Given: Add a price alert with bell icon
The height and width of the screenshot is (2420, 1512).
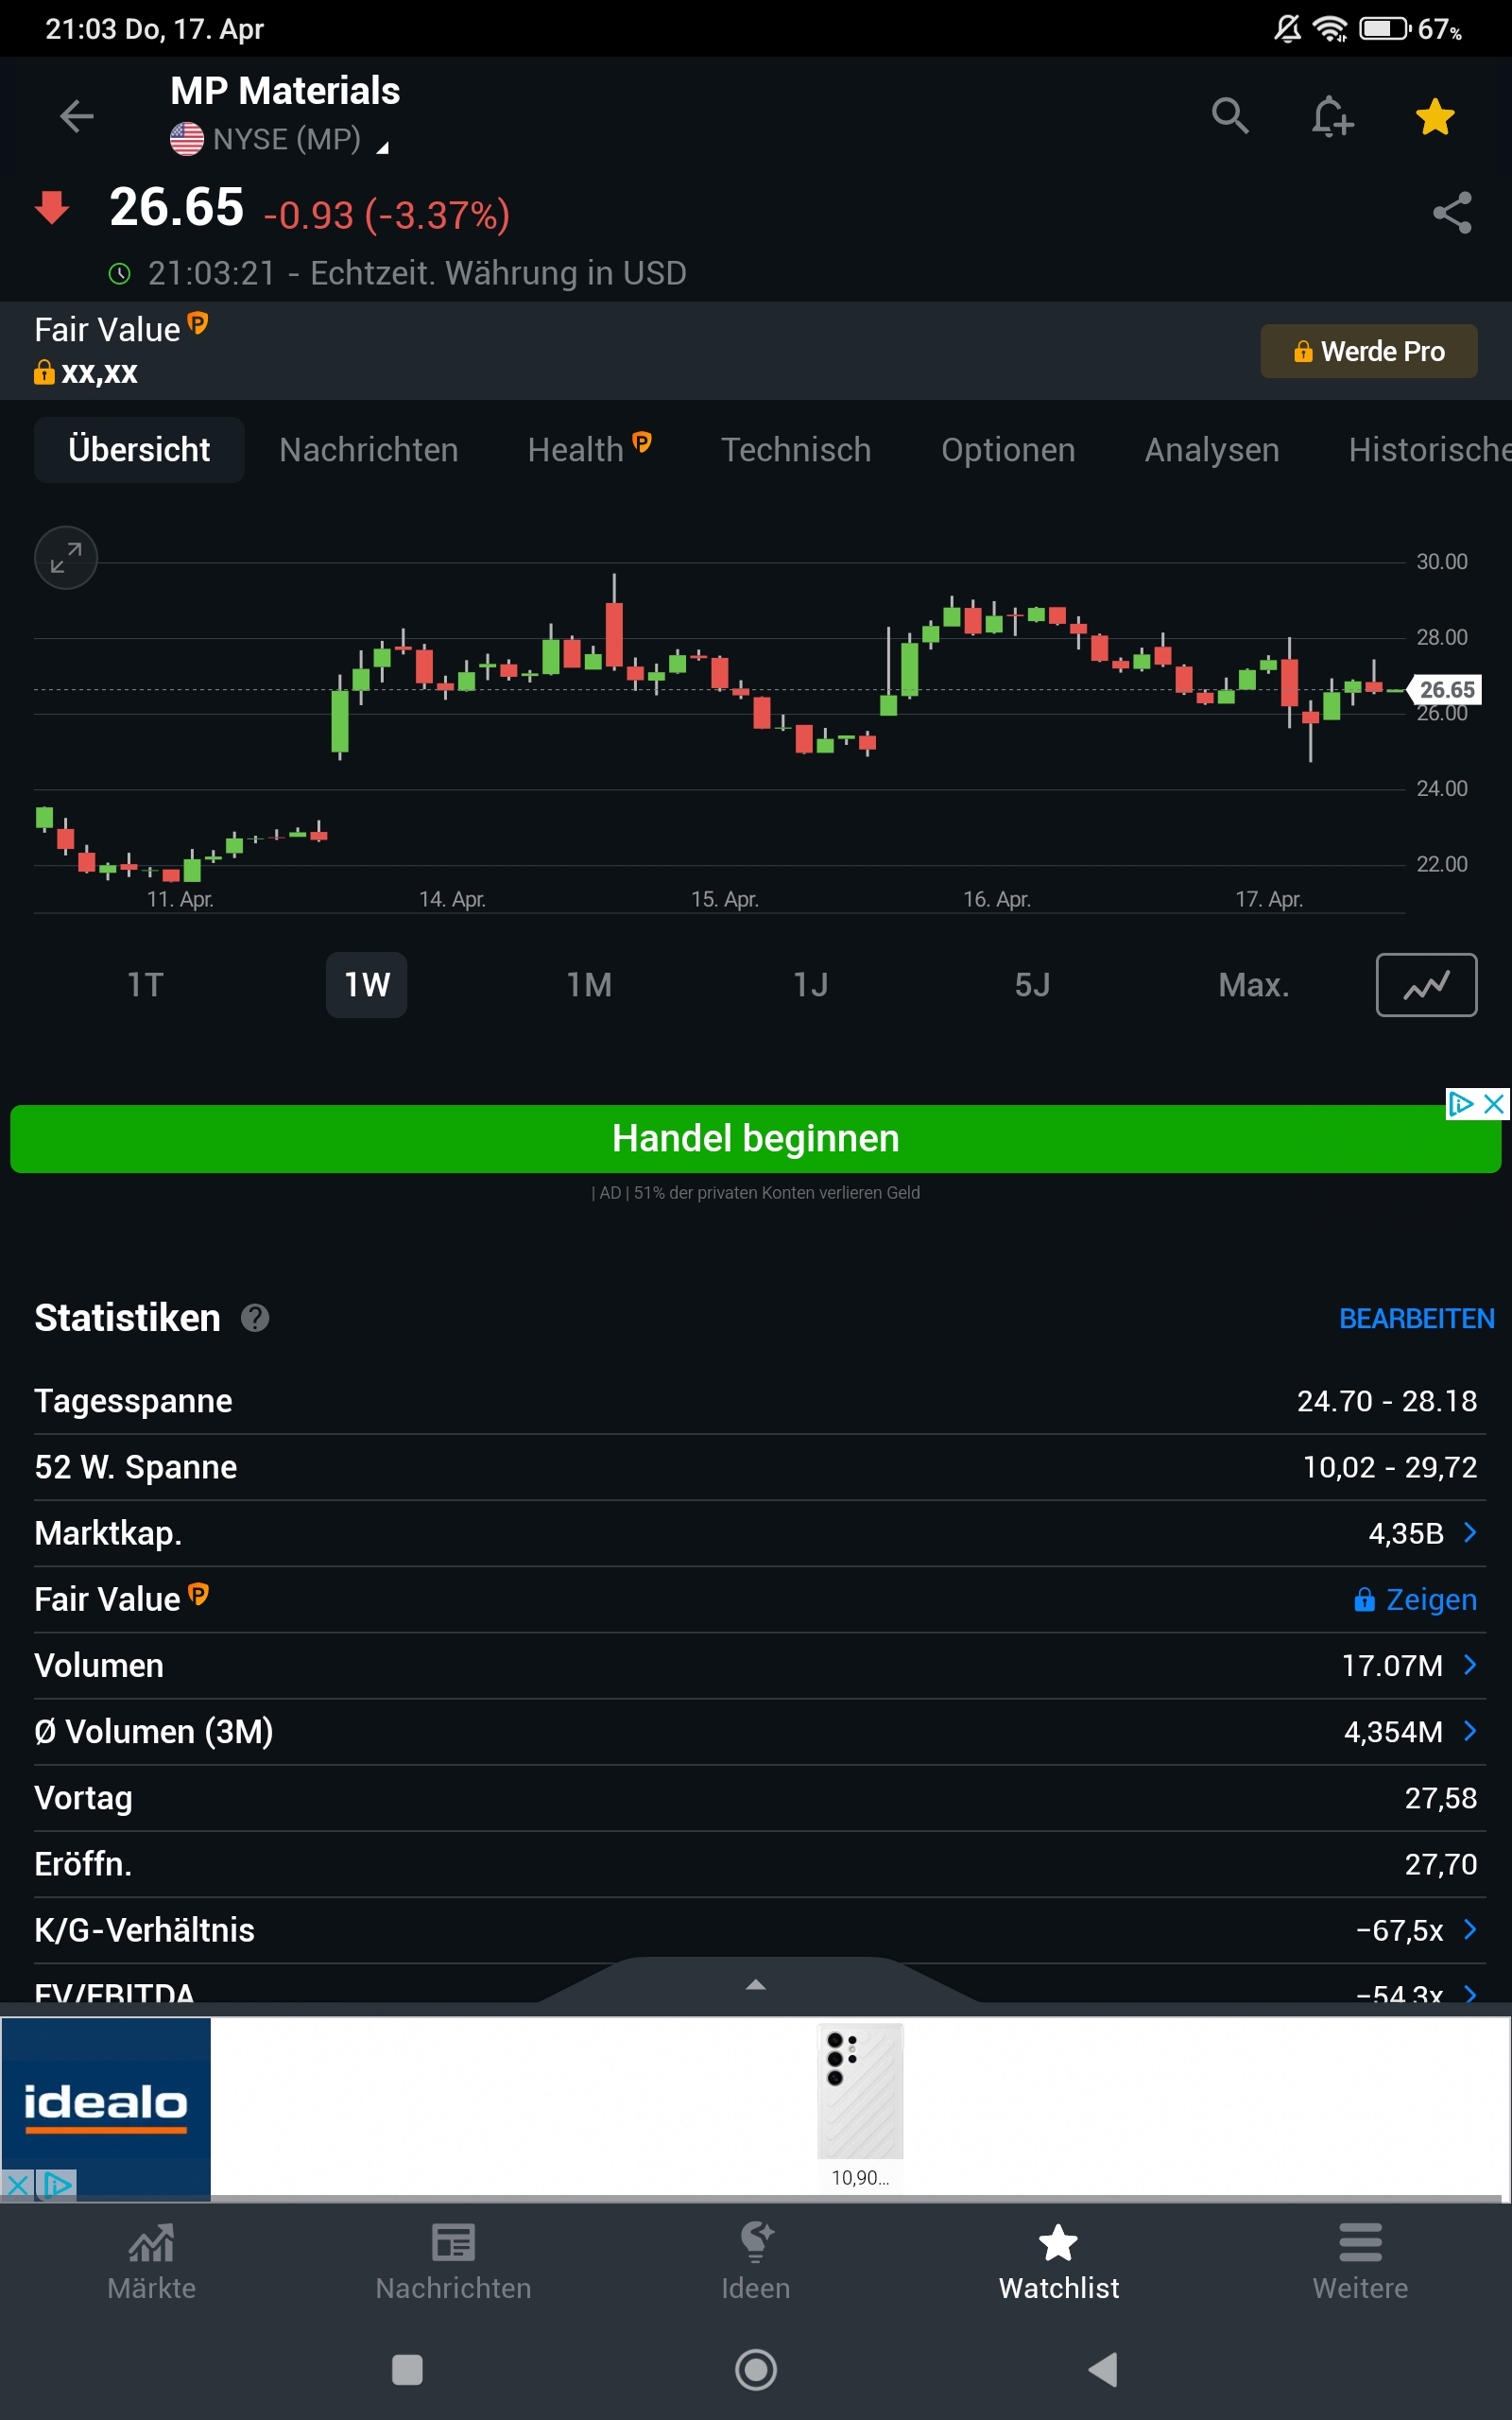Looking at the screenshot, I should tap(1332, 117).
